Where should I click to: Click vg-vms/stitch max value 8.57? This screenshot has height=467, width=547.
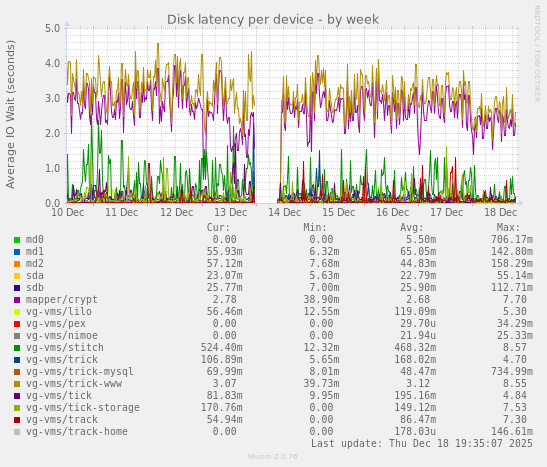click(x=515, y=348)
